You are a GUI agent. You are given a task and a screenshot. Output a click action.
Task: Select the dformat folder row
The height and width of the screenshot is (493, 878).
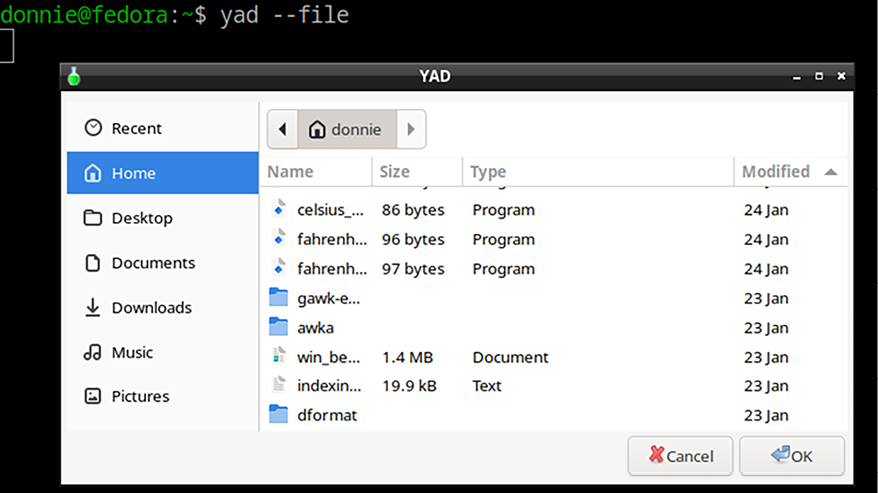pyautogui.click(x=554, y=415)
